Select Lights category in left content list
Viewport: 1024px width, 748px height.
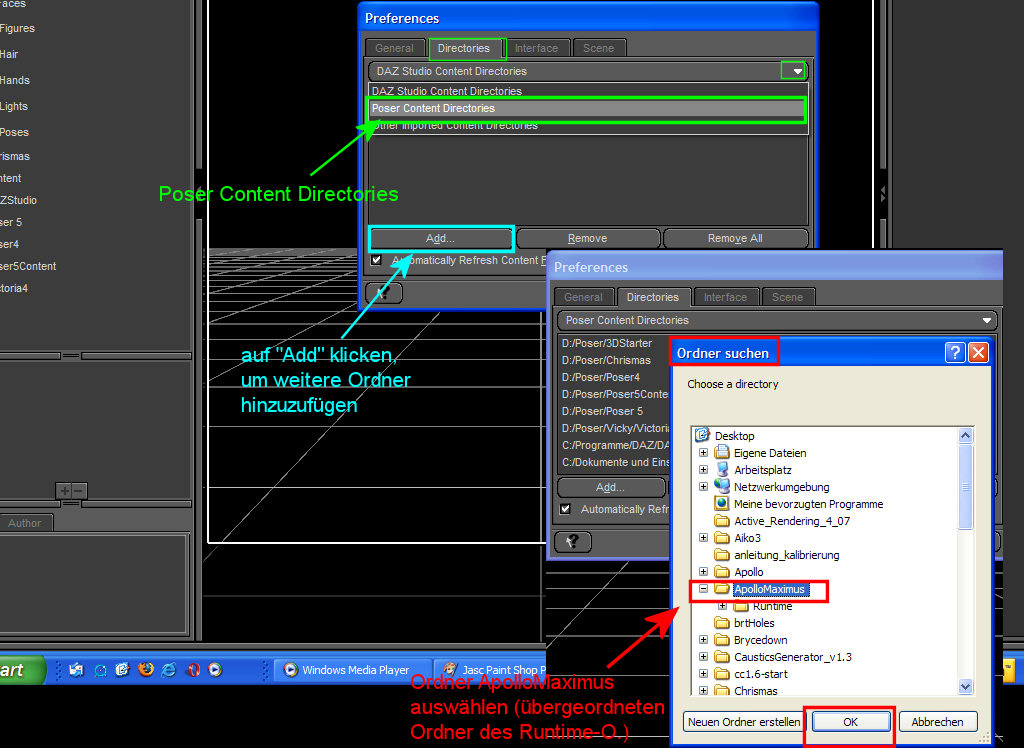point(14,106)
